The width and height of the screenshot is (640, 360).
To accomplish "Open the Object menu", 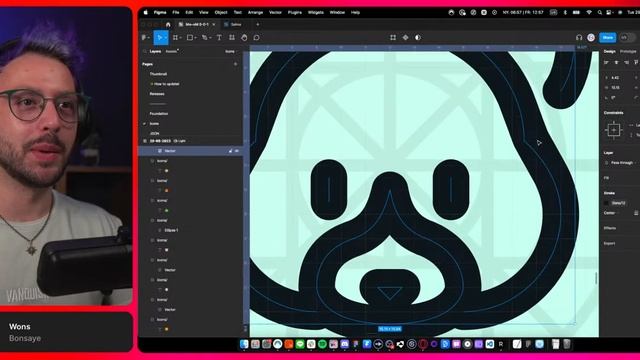I will coord(221,13).
